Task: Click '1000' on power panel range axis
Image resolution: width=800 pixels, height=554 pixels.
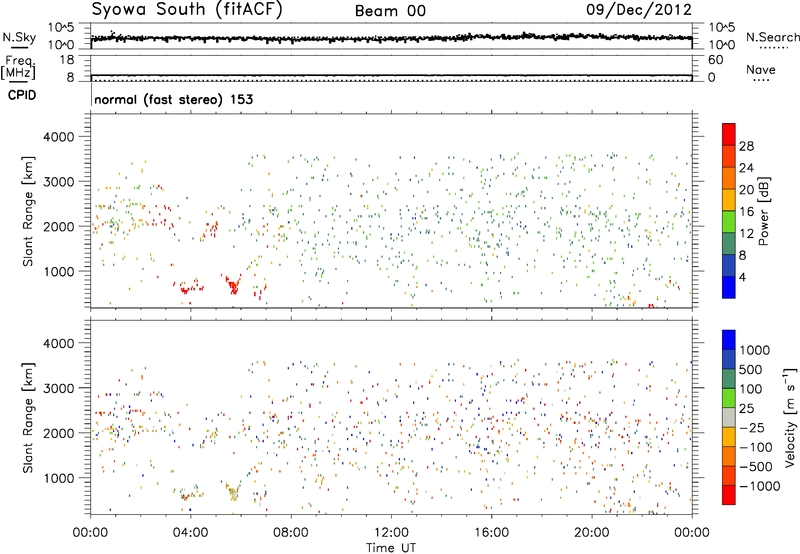Action: [58, 271]
